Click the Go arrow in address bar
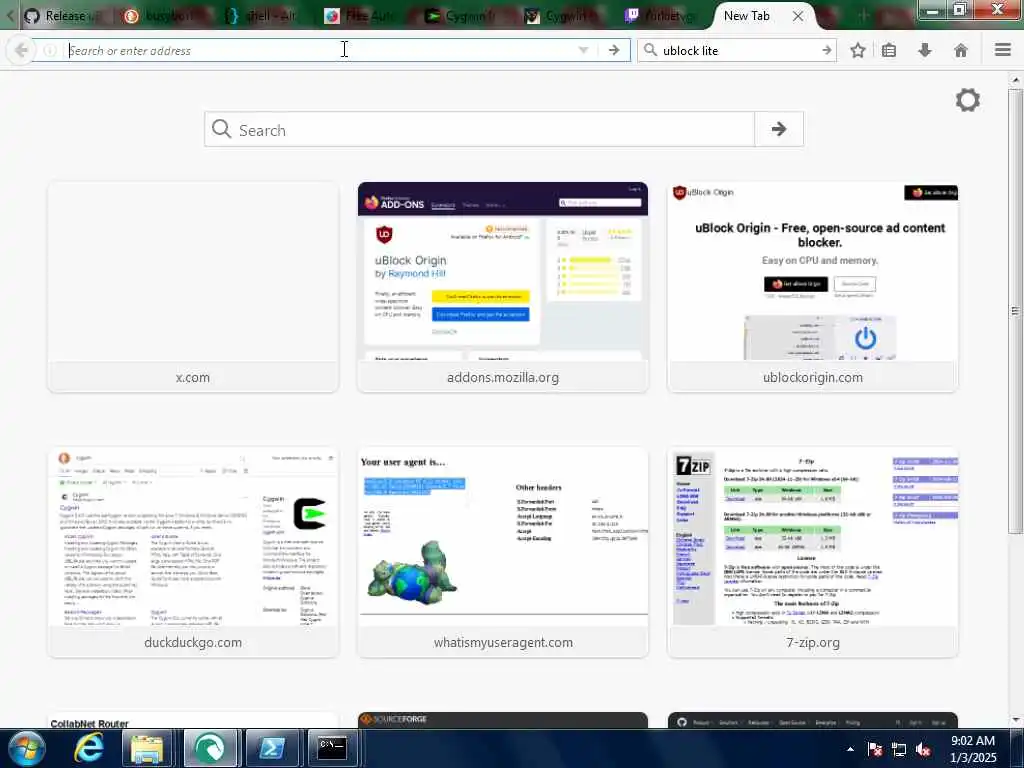This screenshot has width=1024, height=768. pyautogui.click(x=614, y=50)
